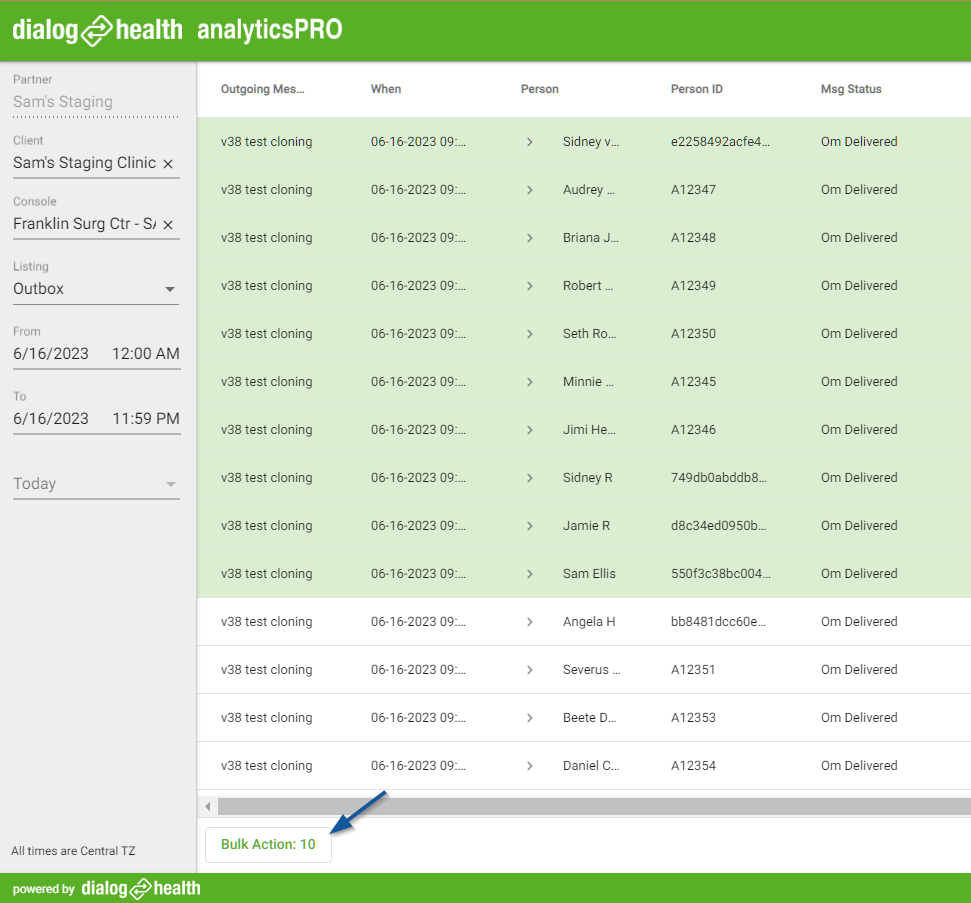Image resolution: width=971 pixels, height=903 pixels.
Task: Select Person ID cell A12351
Action: pyautogui.click(x=693, y=670)
